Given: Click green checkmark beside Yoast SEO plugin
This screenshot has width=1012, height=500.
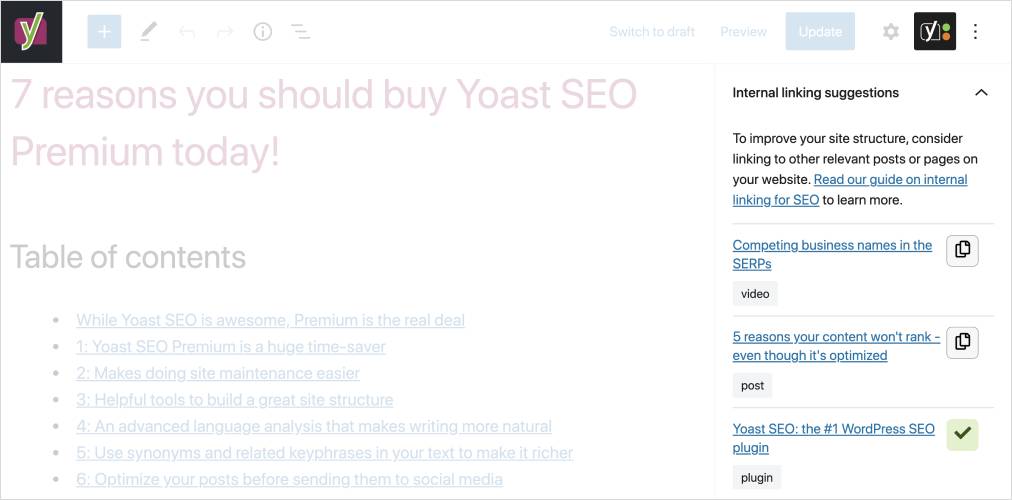Looking at the screenshot, I should 962,434.
